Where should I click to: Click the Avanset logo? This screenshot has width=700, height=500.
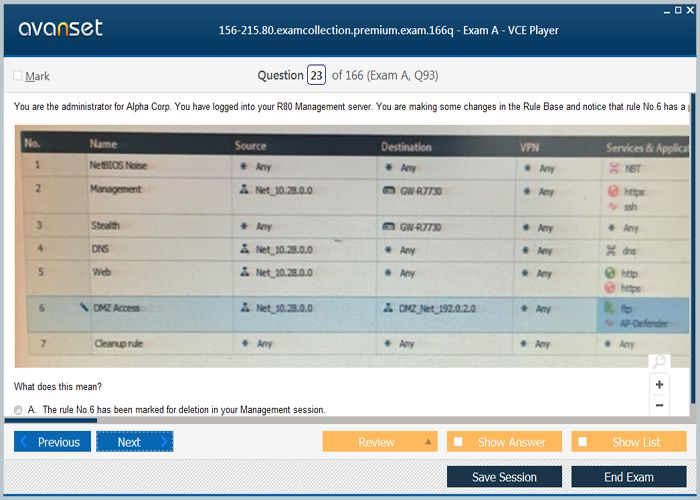[60, 28]
